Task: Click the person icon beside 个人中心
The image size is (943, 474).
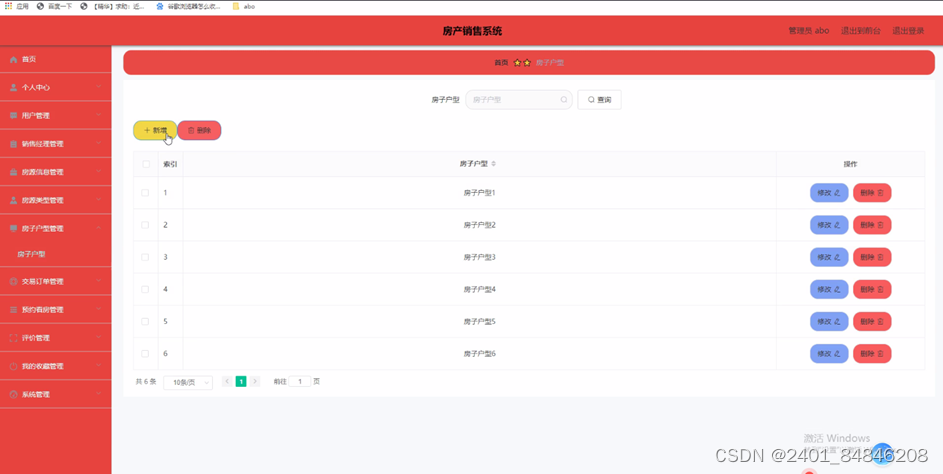Action: tap(13, 87)
